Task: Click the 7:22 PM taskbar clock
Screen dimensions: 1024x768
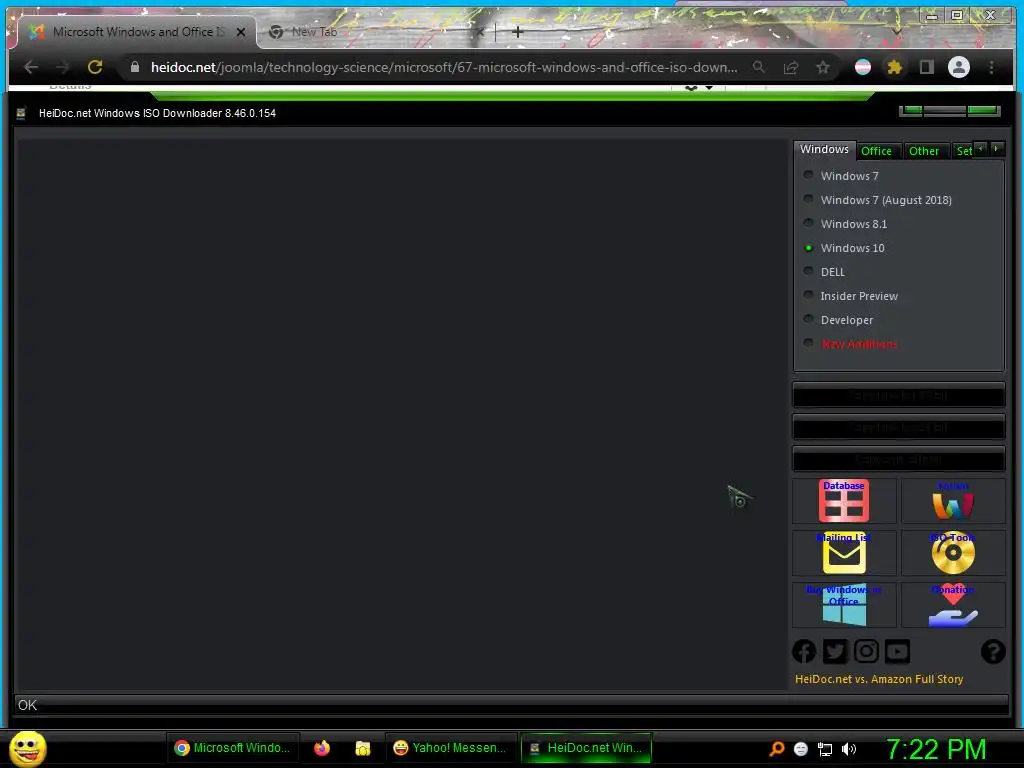Action: [x=936, y=749]
